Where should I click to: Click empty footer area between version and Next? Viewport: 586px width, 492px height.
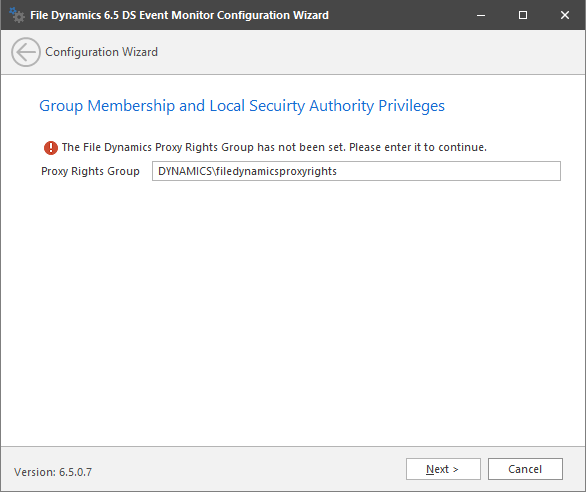pyautogui.click(x=247, y=470)
